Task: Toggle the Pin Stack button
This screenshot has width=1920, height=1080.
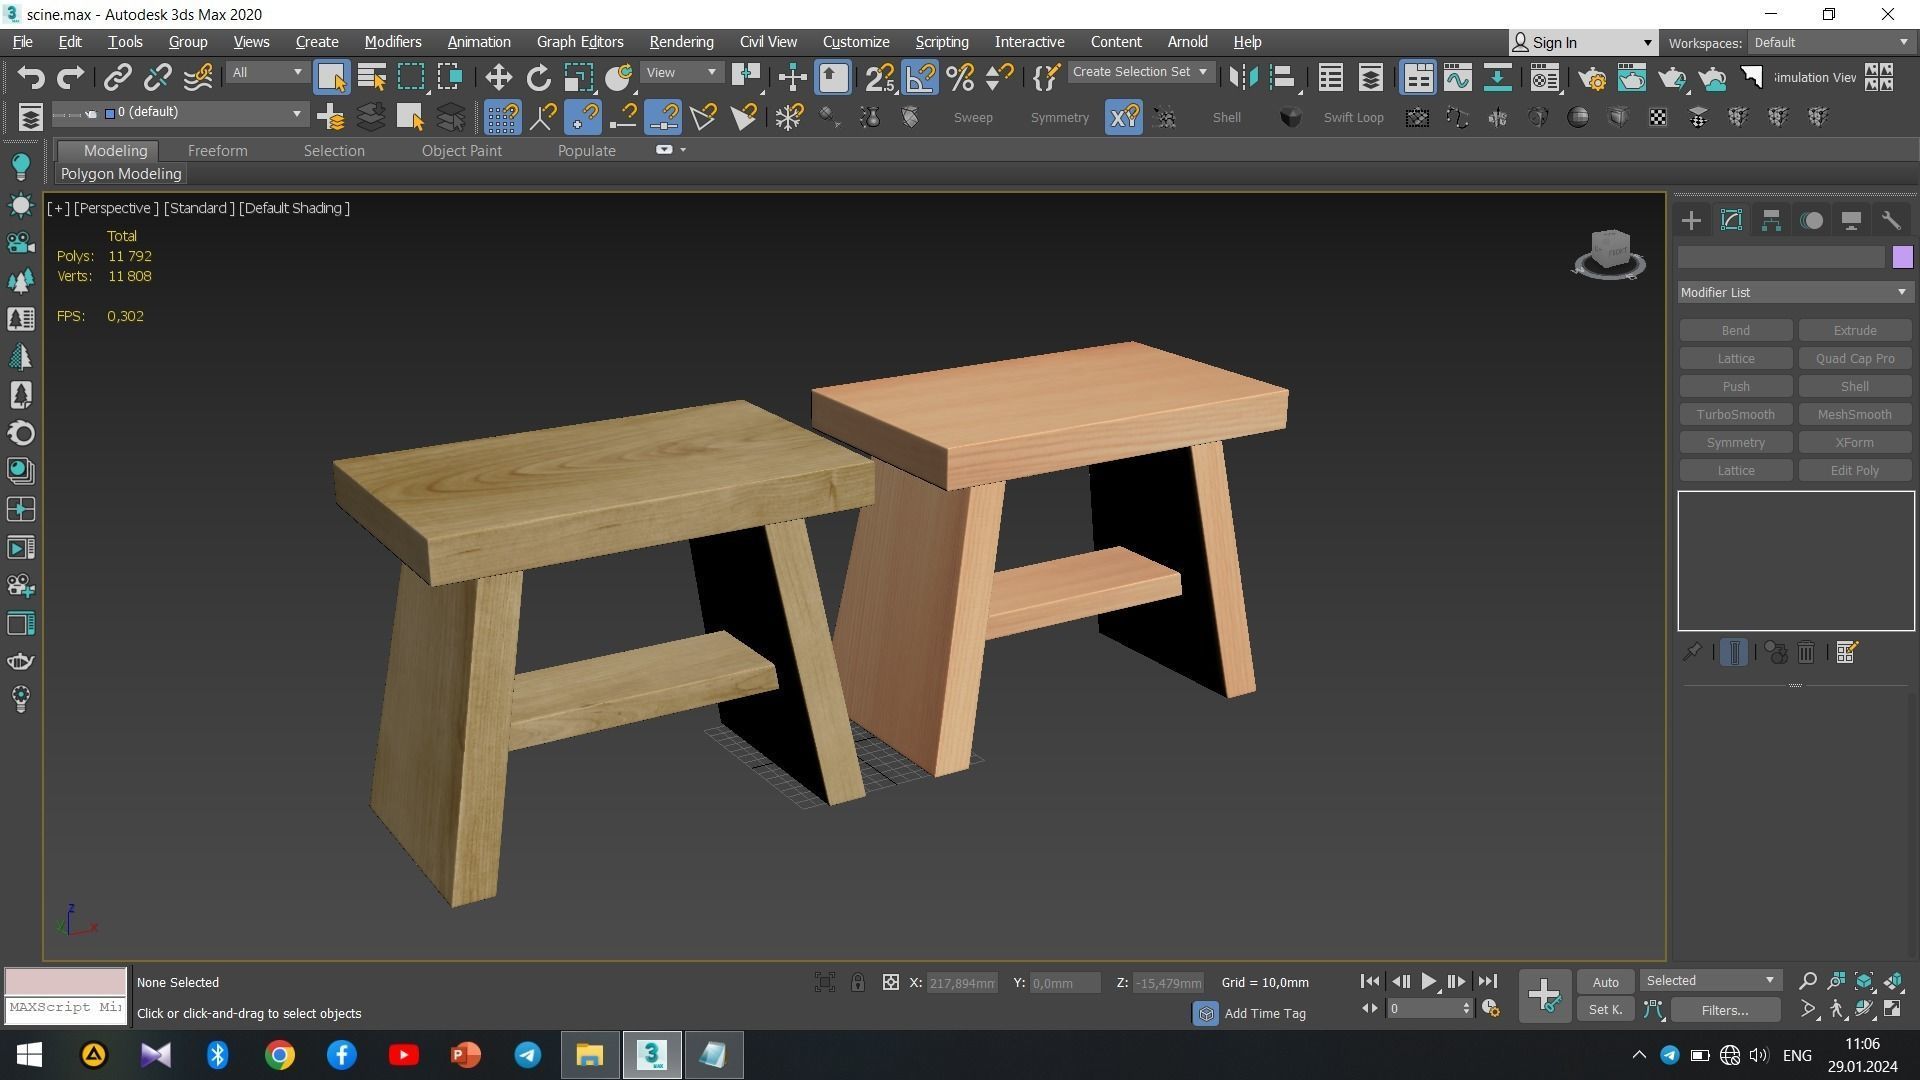Action: point(1691,653)
